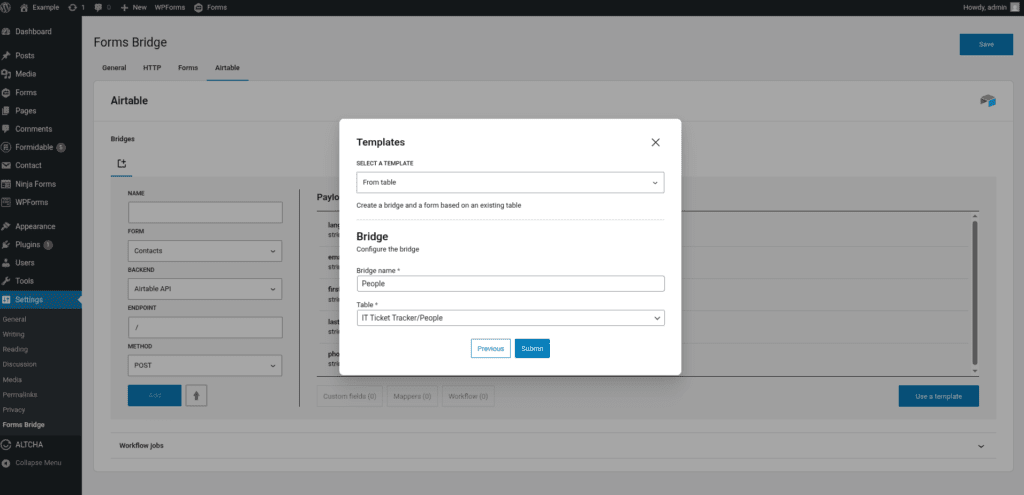Click the admin avatar next to Howdy
The width and height of the screenshot is (1024, 495).
[1016, 7]
